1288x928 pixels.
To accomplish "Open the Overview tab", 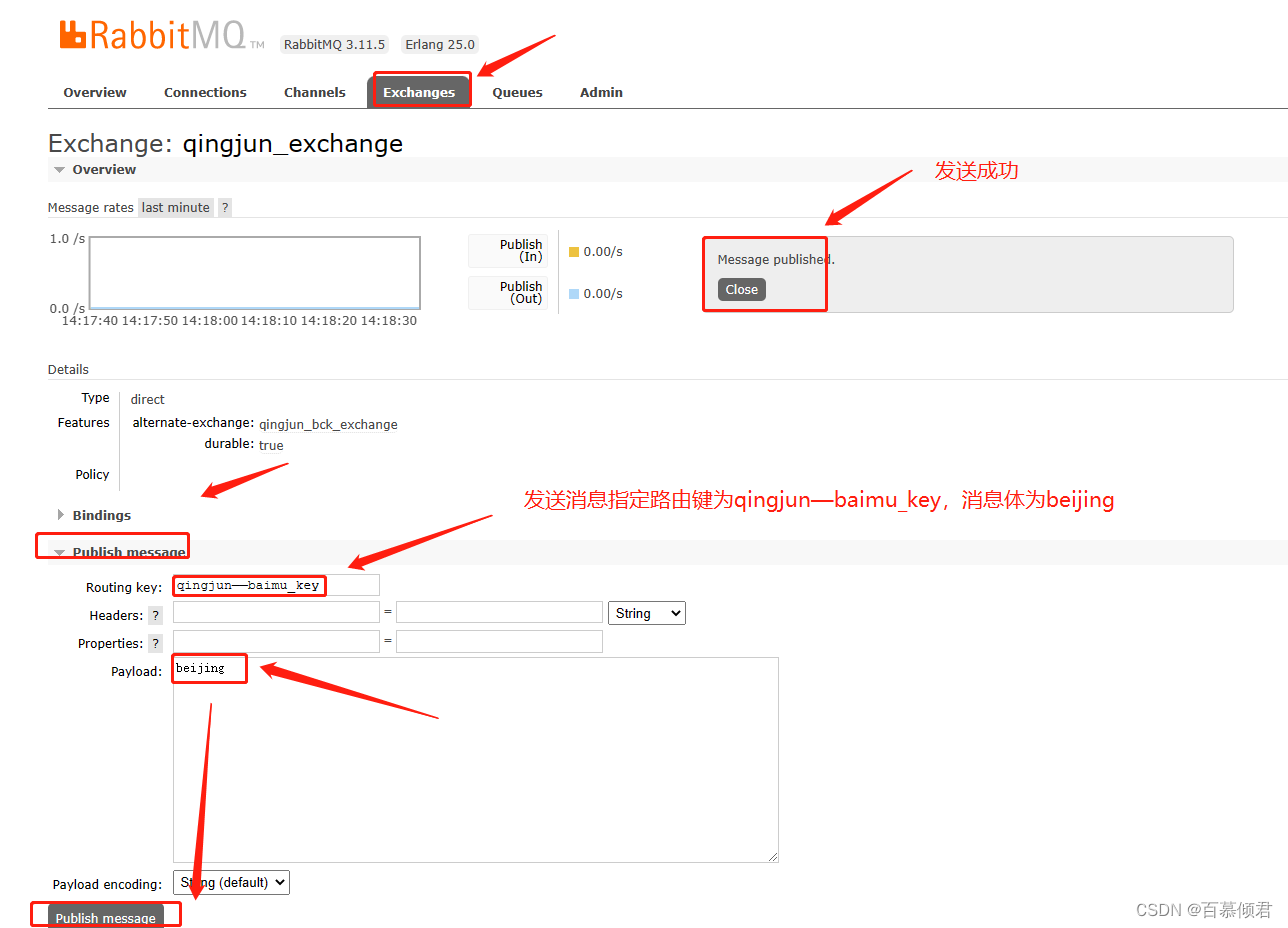I will pos(95,92).
